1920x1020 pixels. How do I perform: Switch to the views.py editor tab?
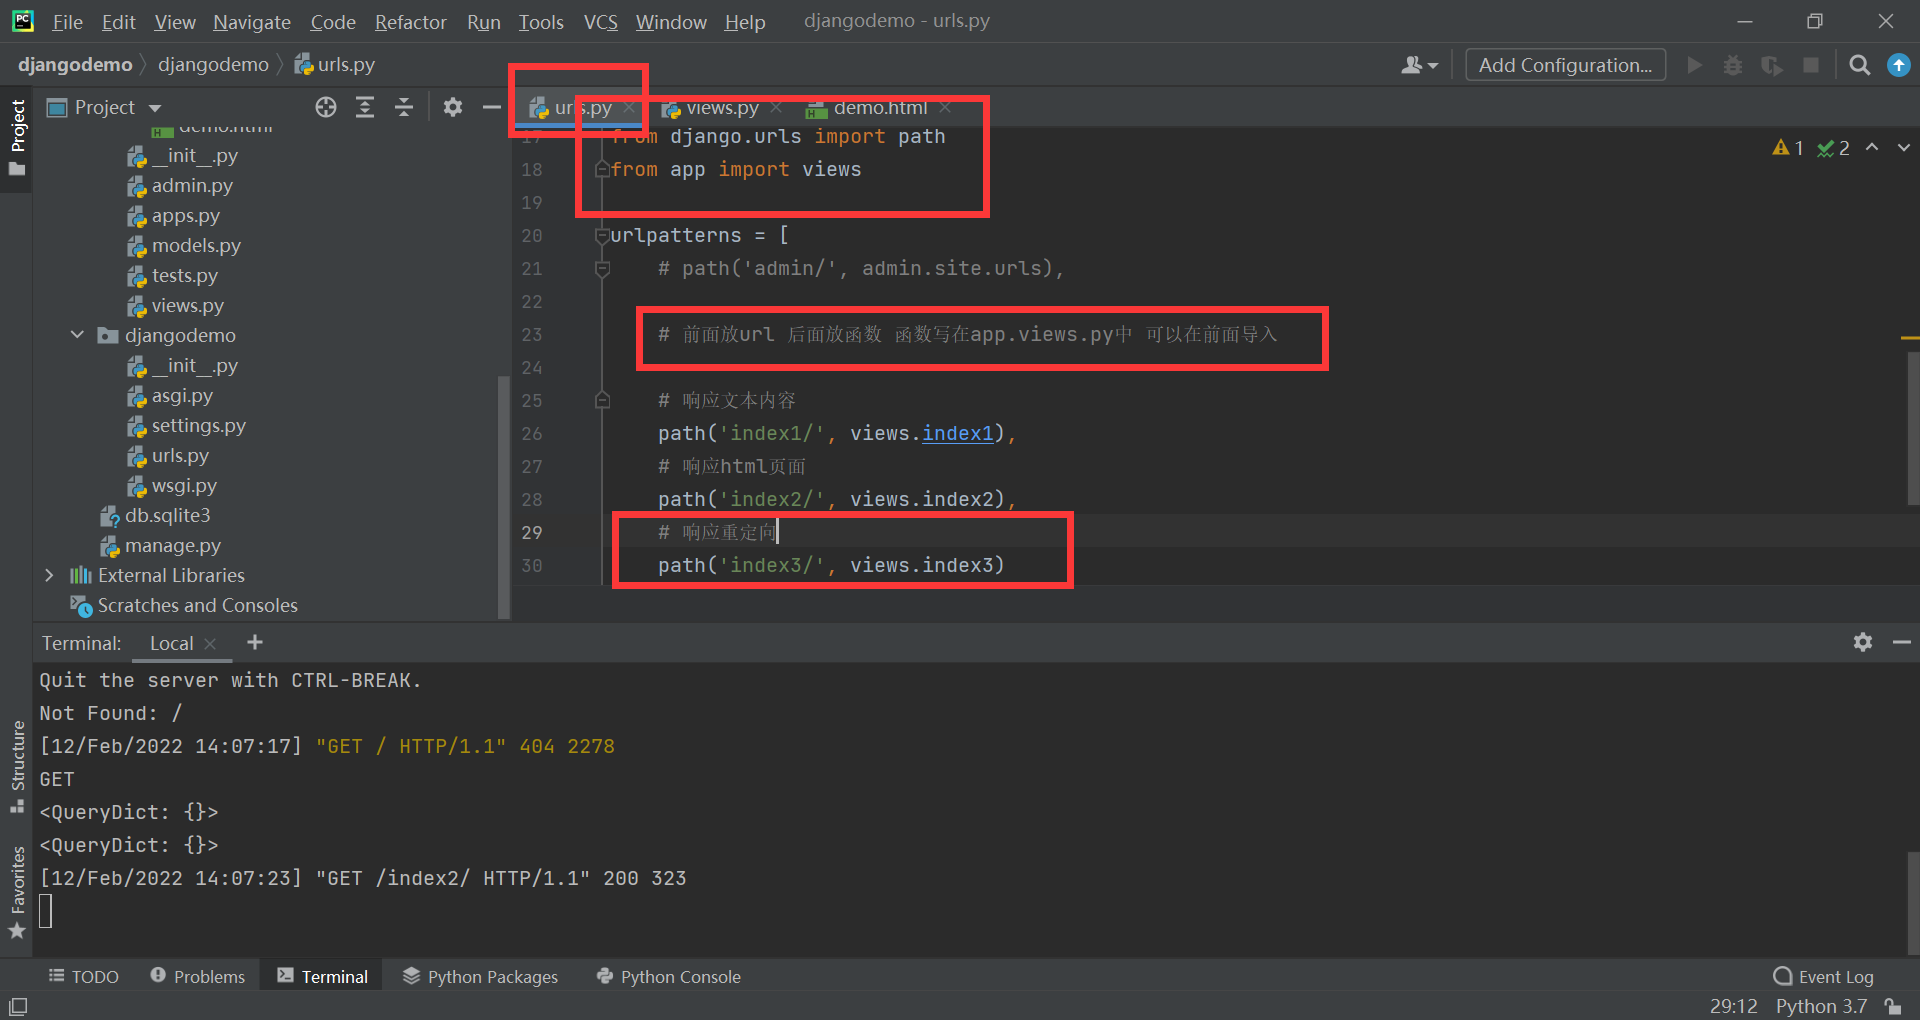[722, 108]
